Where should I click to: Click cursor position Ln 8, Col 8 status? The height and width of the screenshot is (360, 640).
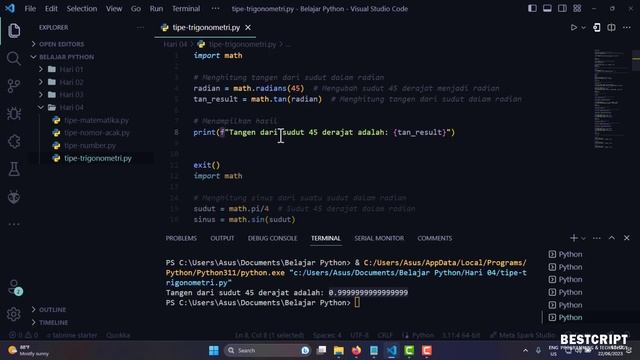269,335
